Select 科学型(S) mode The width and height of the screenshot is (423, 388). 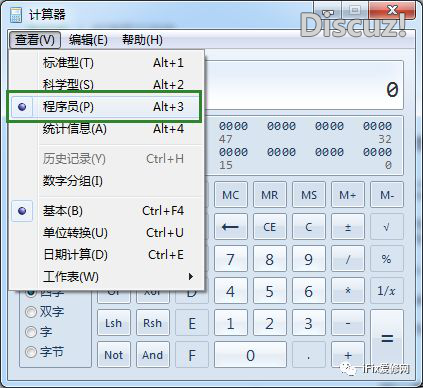coord(106,85)
